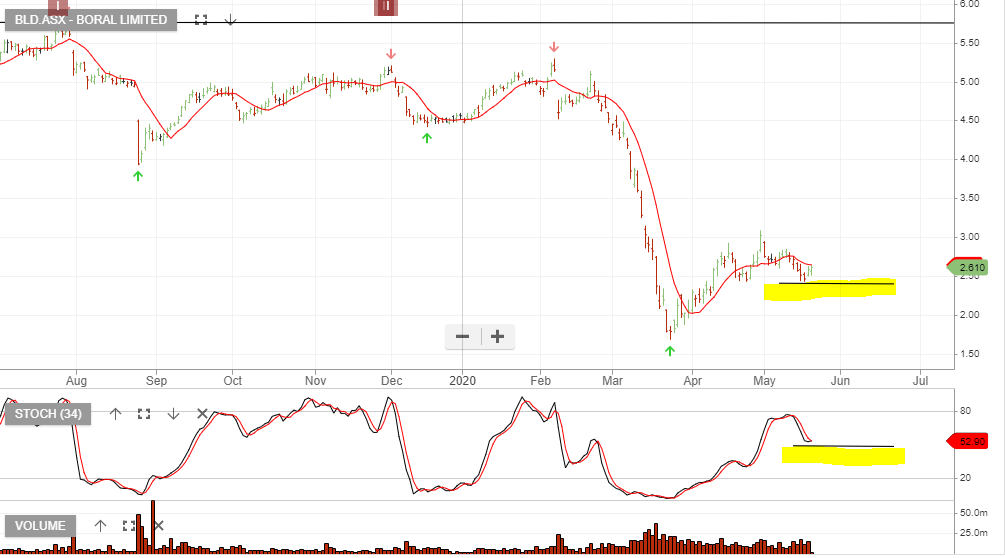Click the Sep label on time axis
The height and width of the screenshot is (558, 1005).
[x=156, y=381]
